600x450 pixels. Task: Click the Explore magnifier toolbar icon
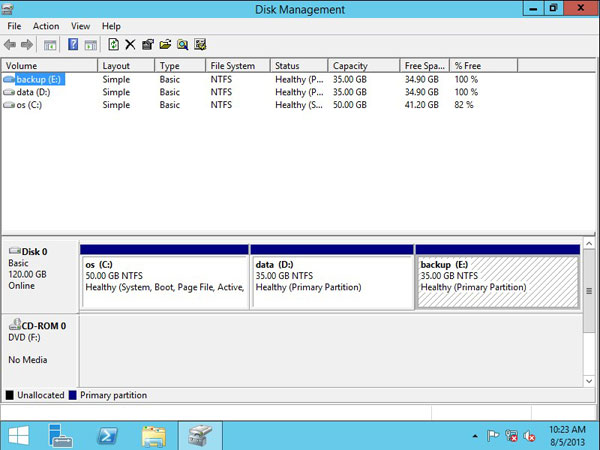[183, 45]
